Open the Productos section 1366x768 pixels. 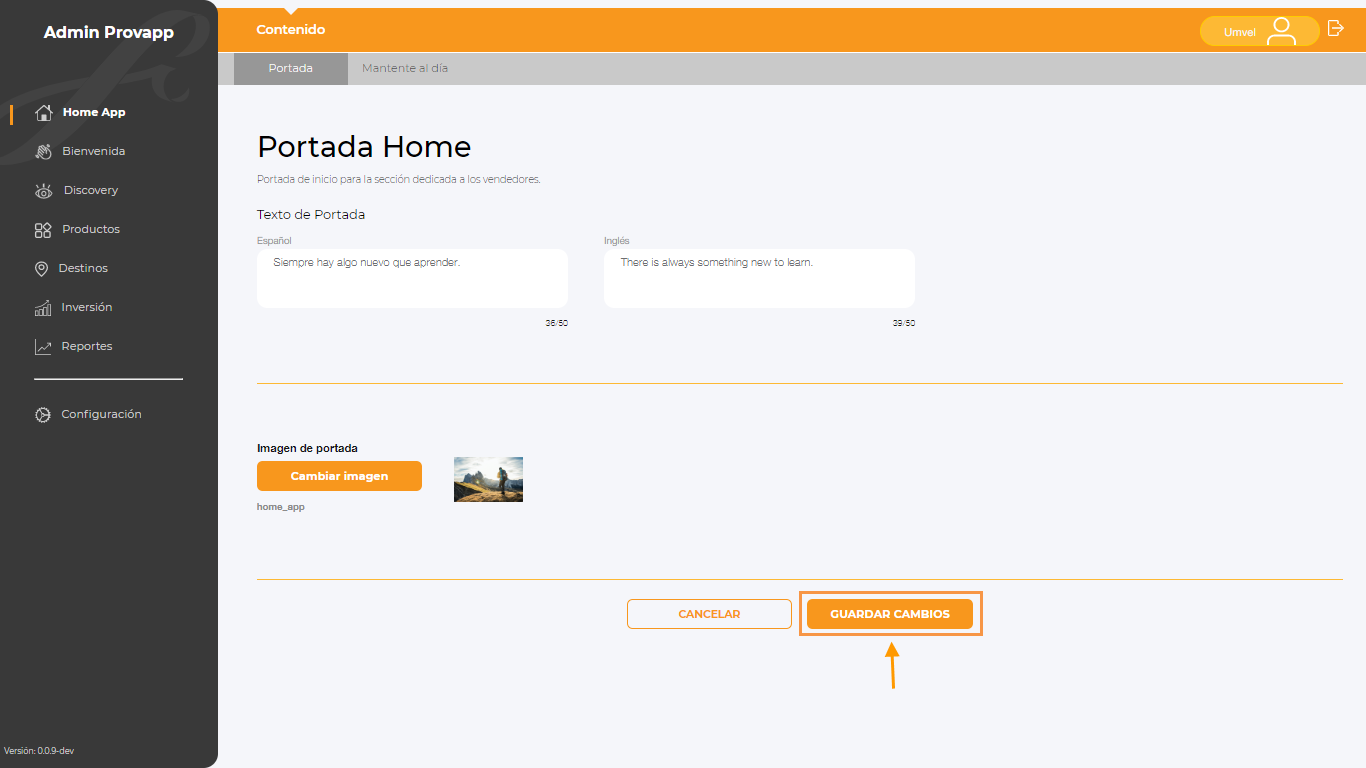click(x=91, y=229)
